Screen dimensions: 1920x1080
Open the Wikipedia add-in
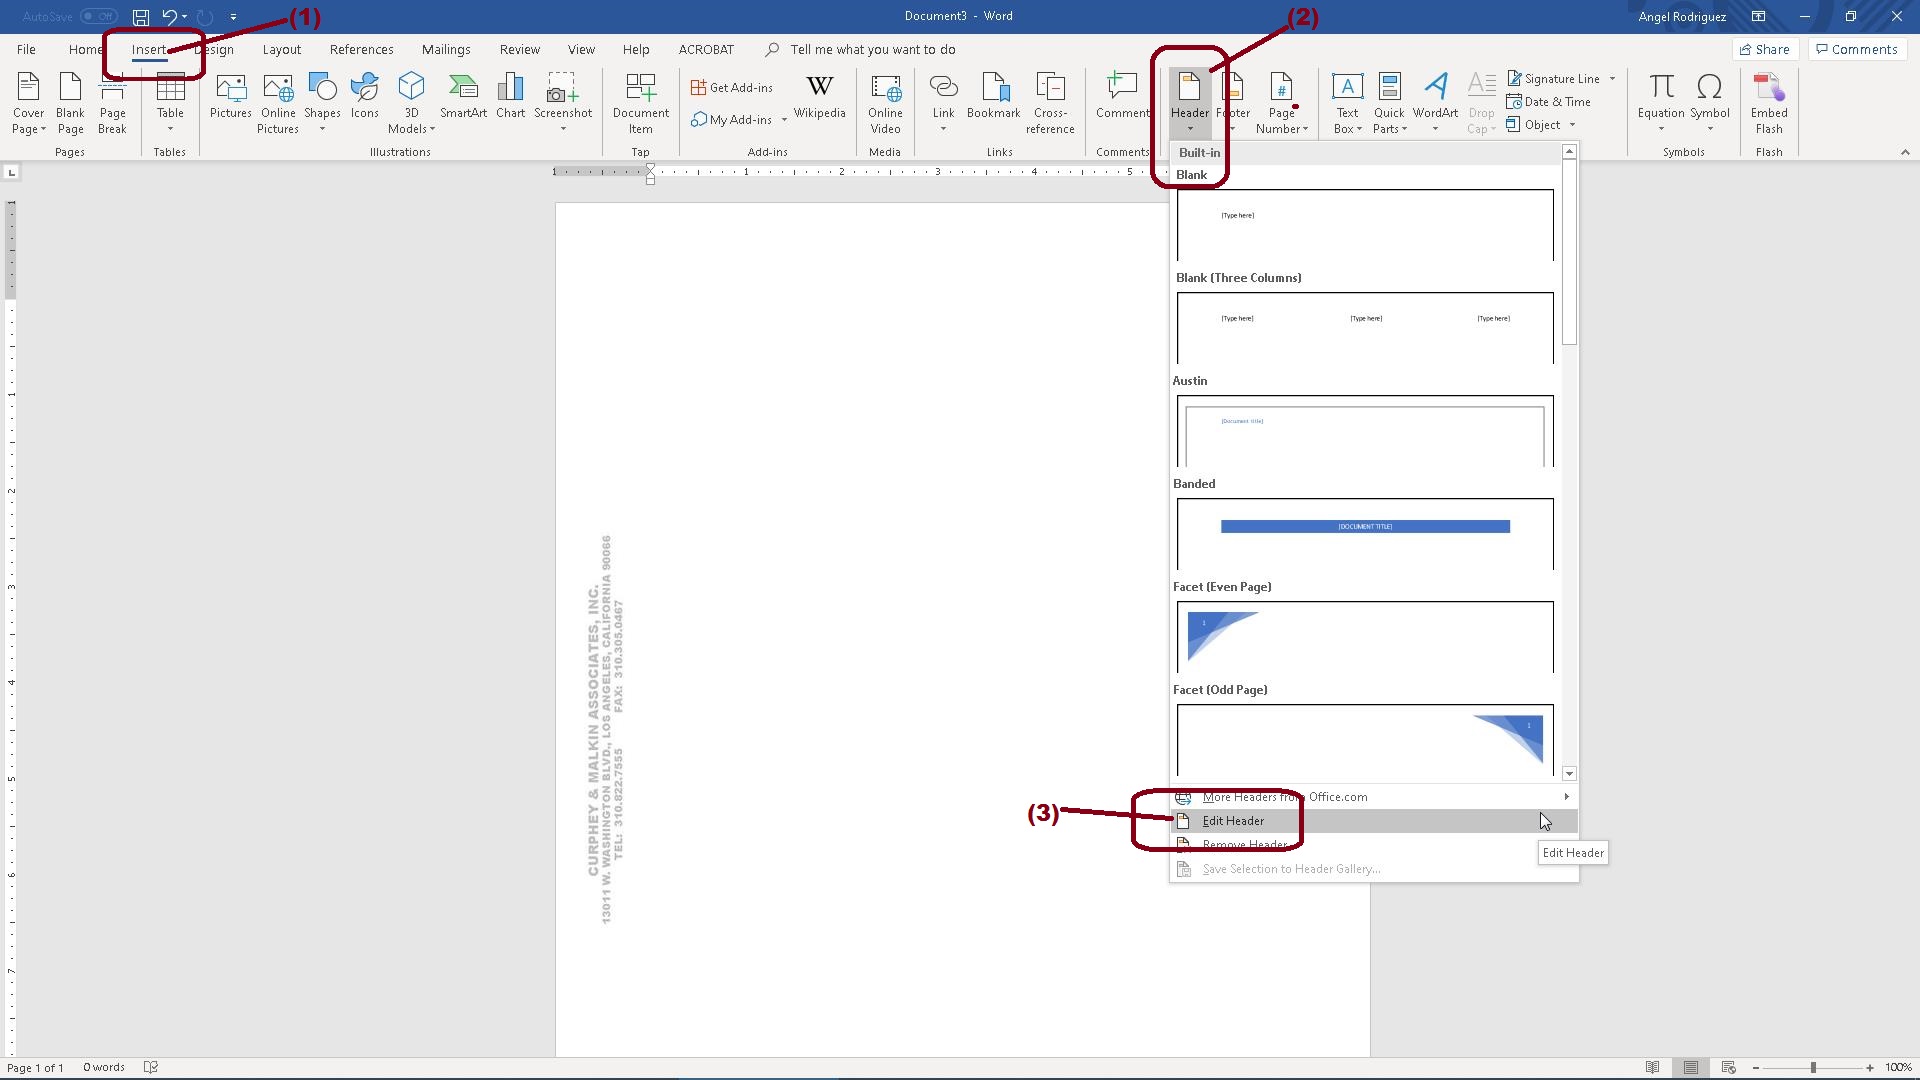pos(819,97)
